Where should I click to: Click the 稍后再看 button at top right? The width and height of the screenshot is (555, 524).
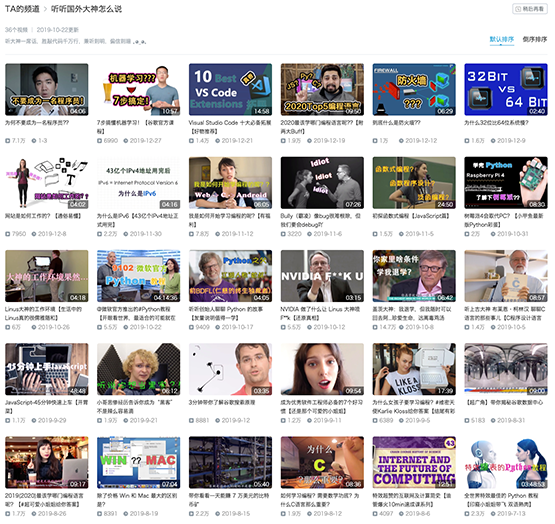pos(530,9)
